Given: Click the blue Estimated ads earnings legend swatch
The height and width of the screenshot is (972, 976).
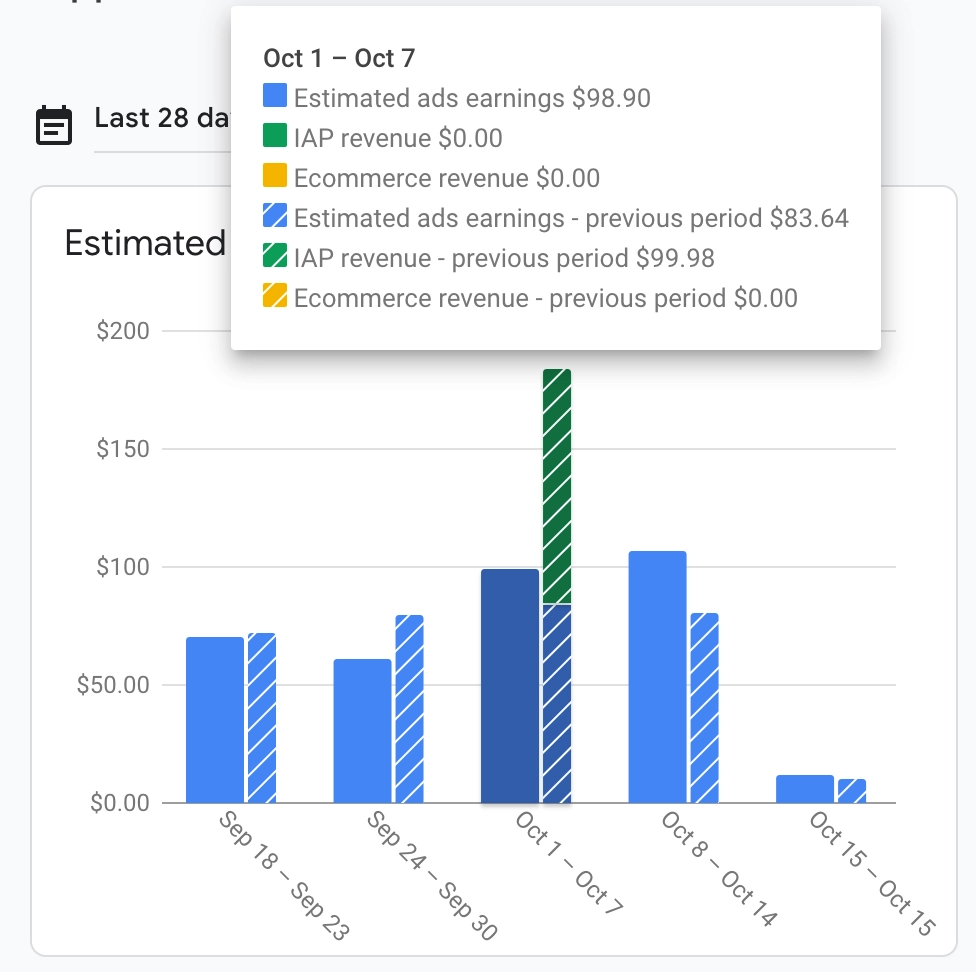Looking at the screenshot, I should tap(276, 97).
